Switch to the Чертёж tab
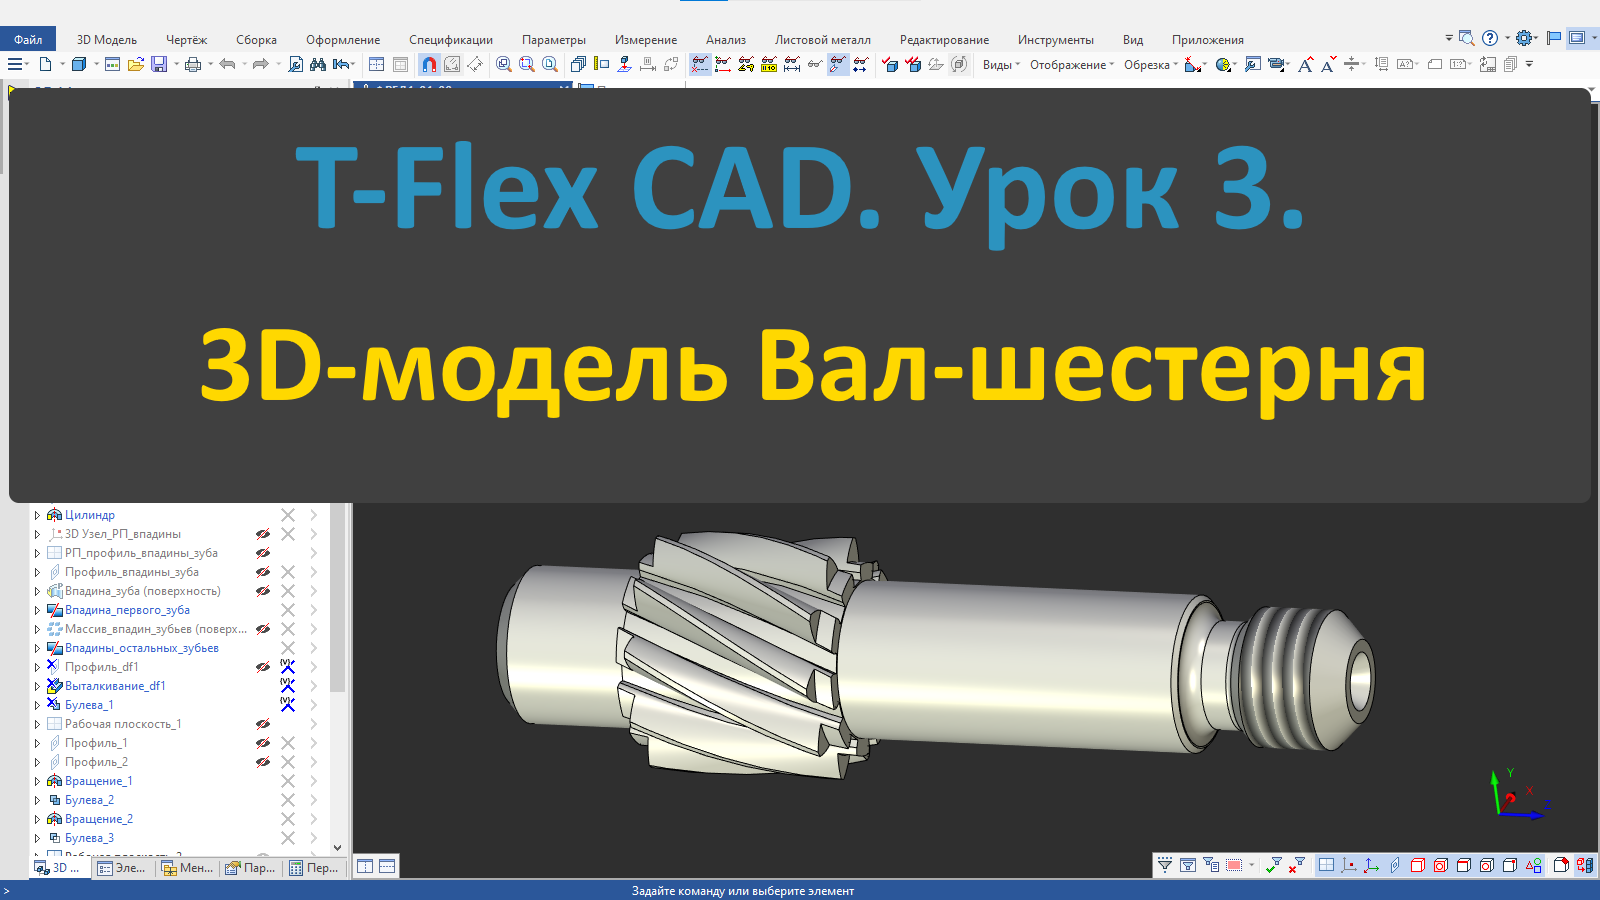1600x900 pixels. pyautogui.click(x=186, y=40)
